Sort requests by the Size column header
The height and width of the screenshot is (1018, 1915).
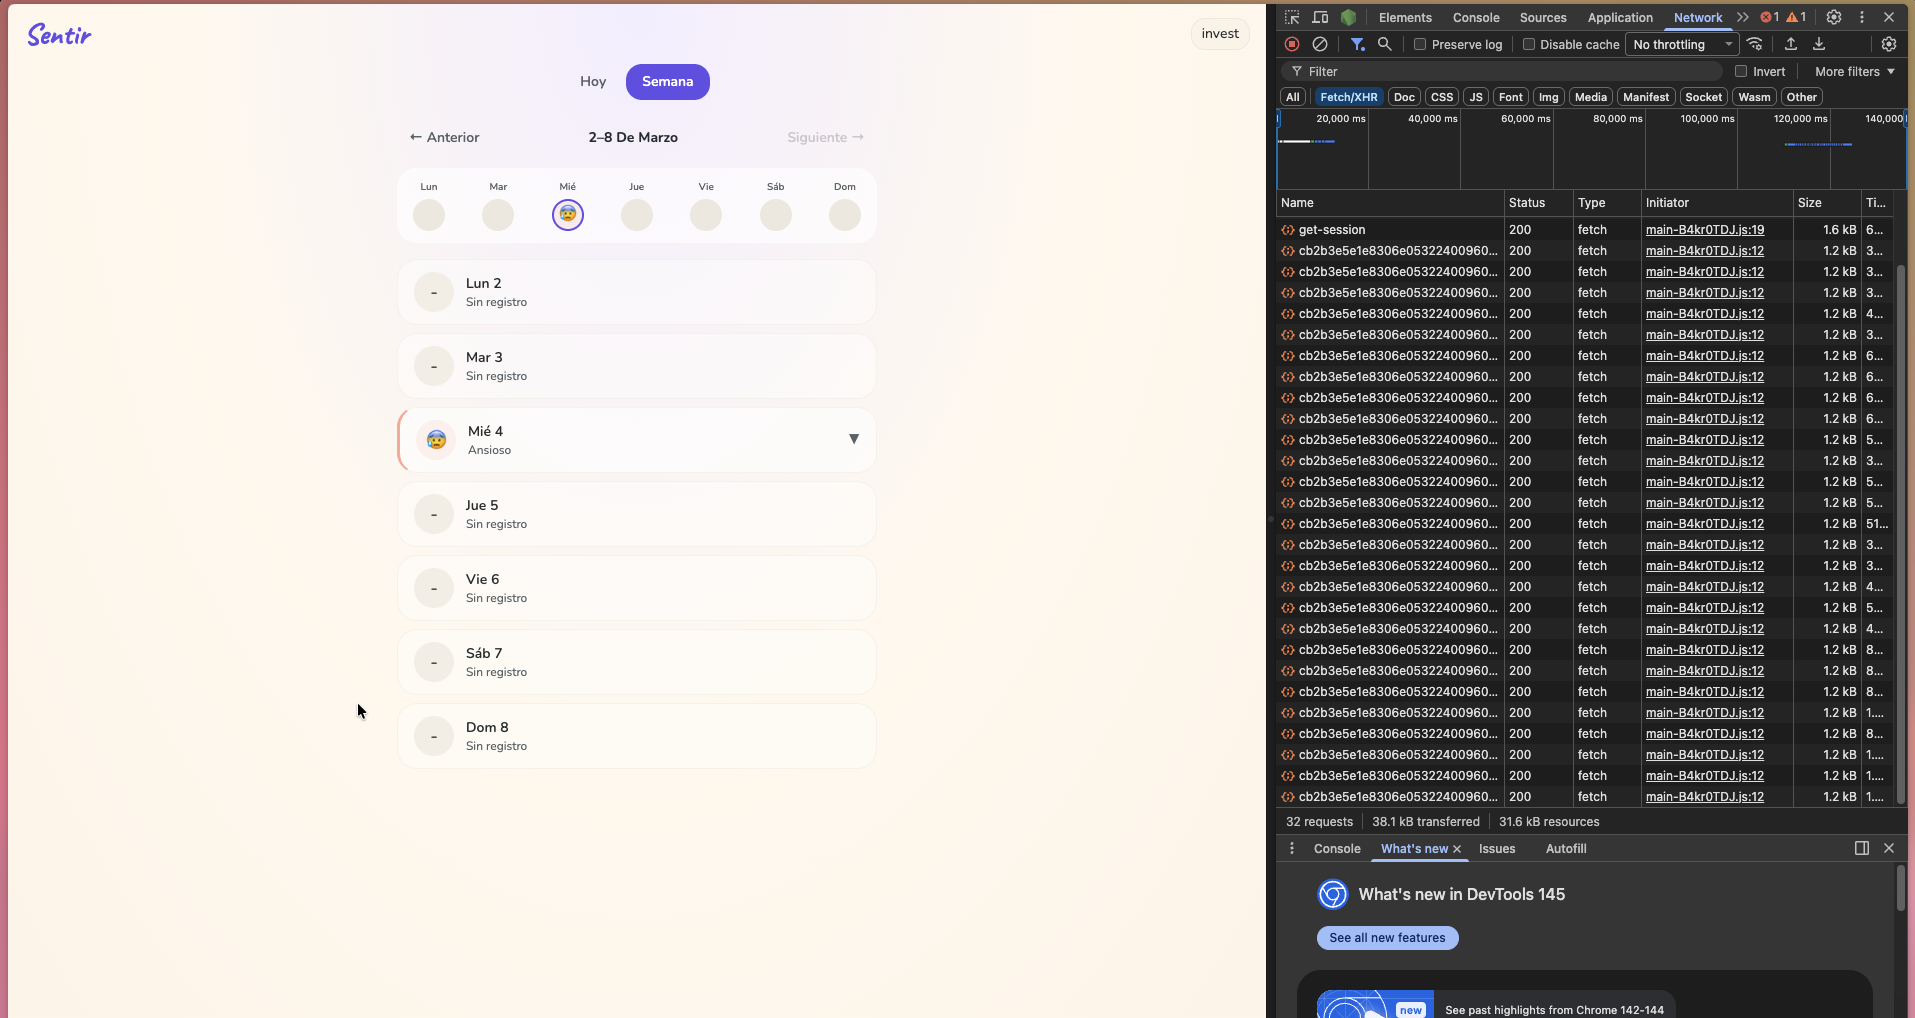[1827, 203]
